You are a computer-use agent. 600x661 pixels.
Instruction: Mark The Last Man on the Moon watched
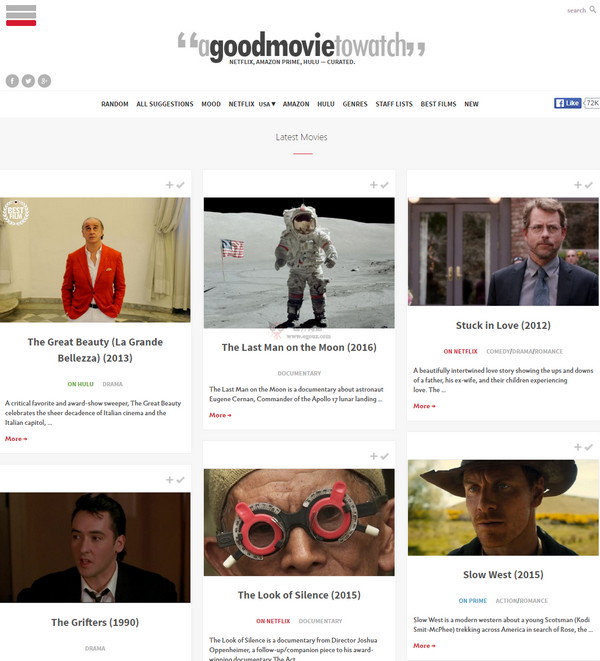tap(385, 185)
